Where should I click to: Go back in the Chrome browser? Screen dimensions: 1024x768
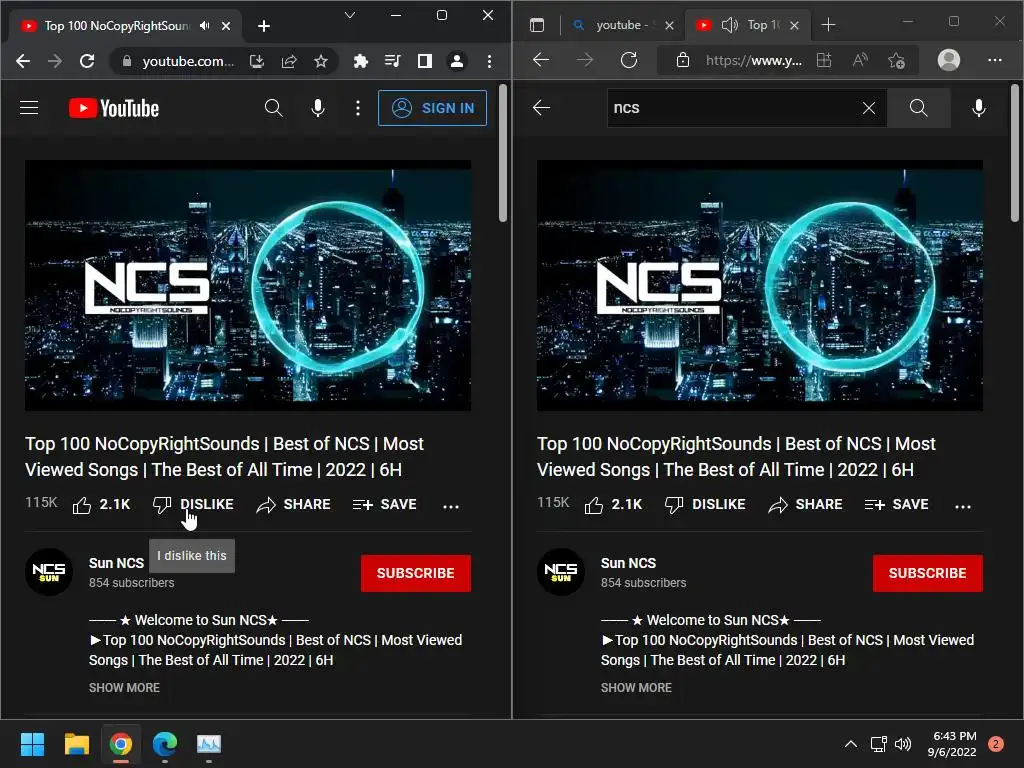[x=23, y=61]
